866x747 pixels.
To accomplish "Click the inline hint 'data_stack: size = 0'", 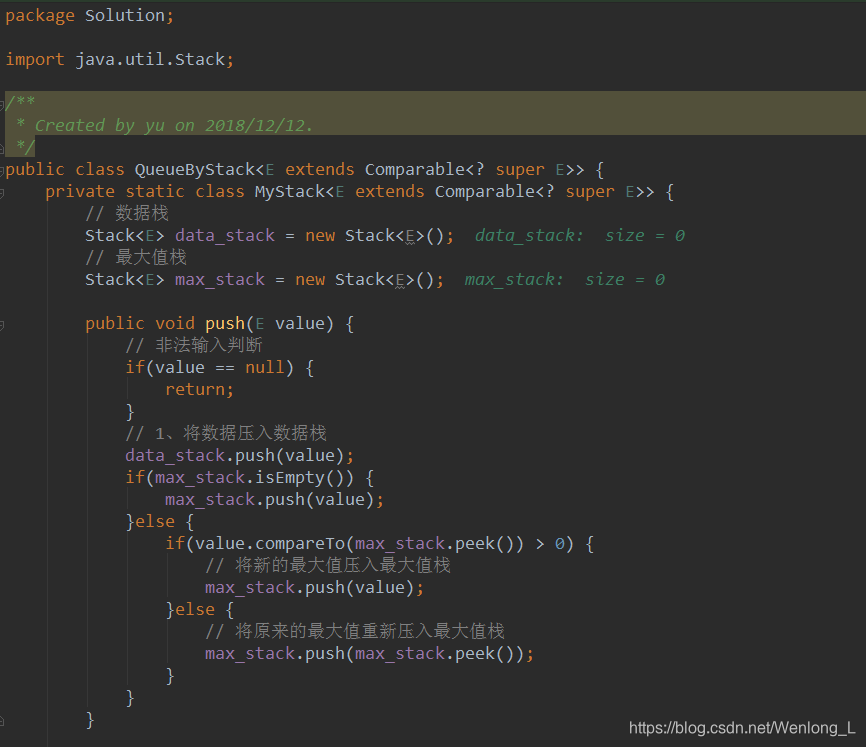I will pos(580,236).
